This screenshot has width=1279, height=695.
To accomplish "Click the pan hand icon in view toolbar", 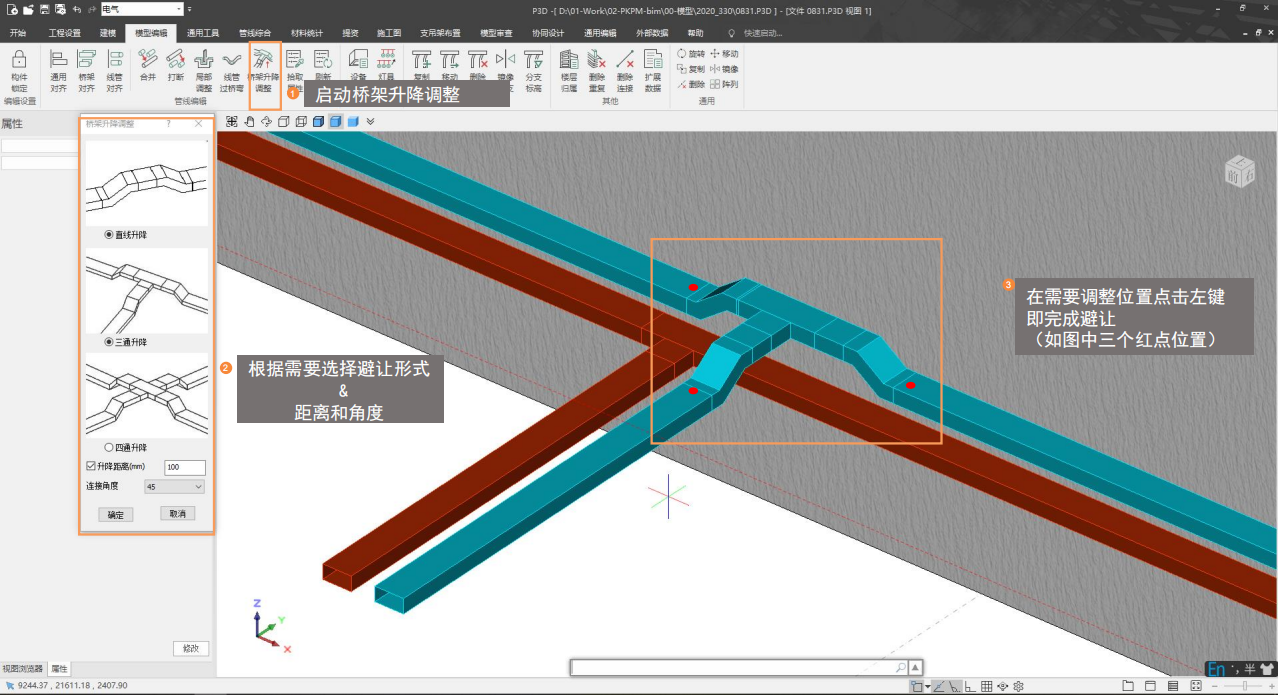I will (249, 121).
